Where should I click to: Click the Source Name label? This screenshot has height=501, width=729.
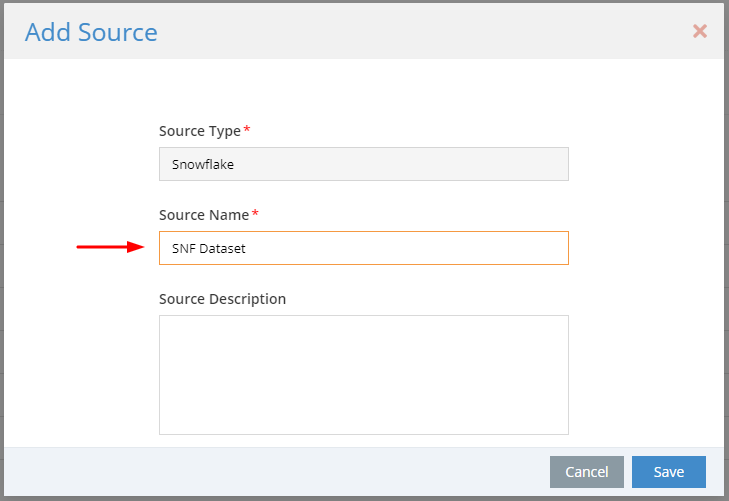coord(204,215)
